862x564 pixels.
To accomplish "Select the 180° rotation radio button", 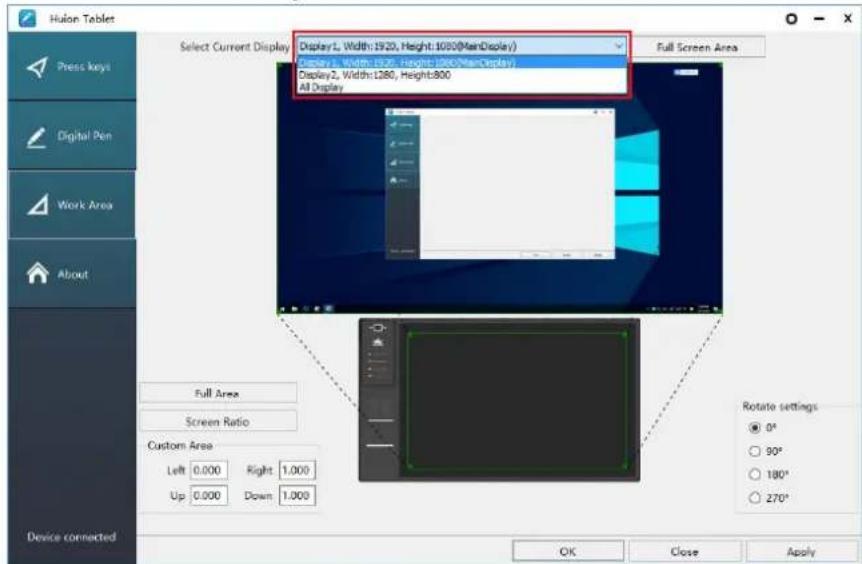I will point(755,474).
